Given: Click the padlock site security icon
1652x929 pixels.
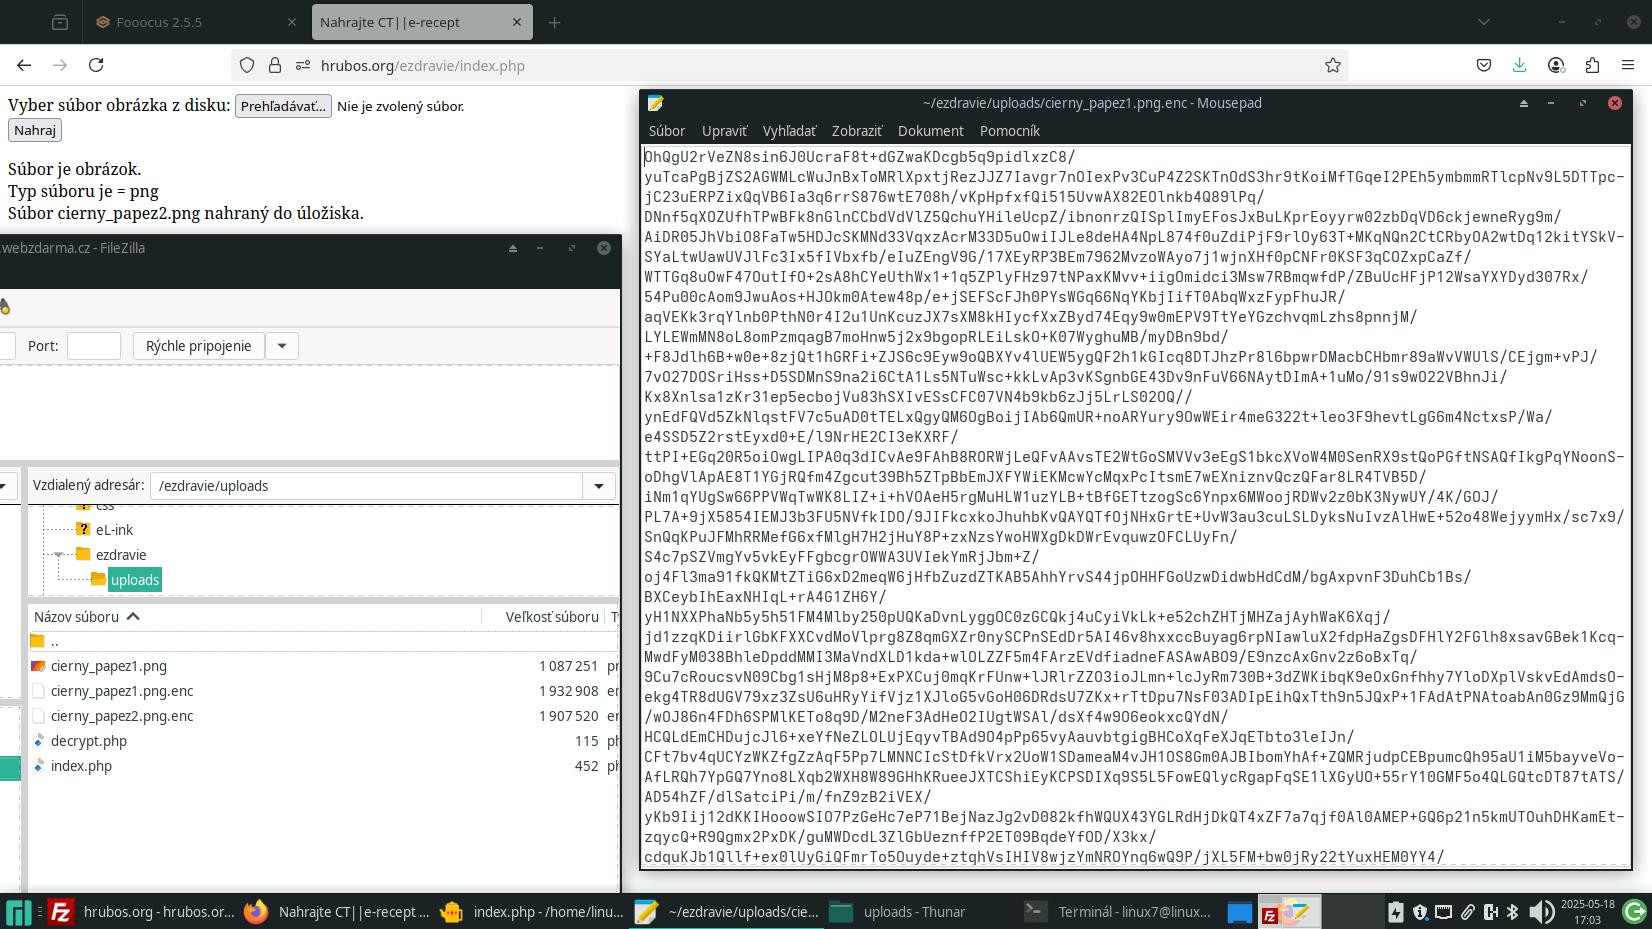Looking at the screenshot, I should pos(275,65).
